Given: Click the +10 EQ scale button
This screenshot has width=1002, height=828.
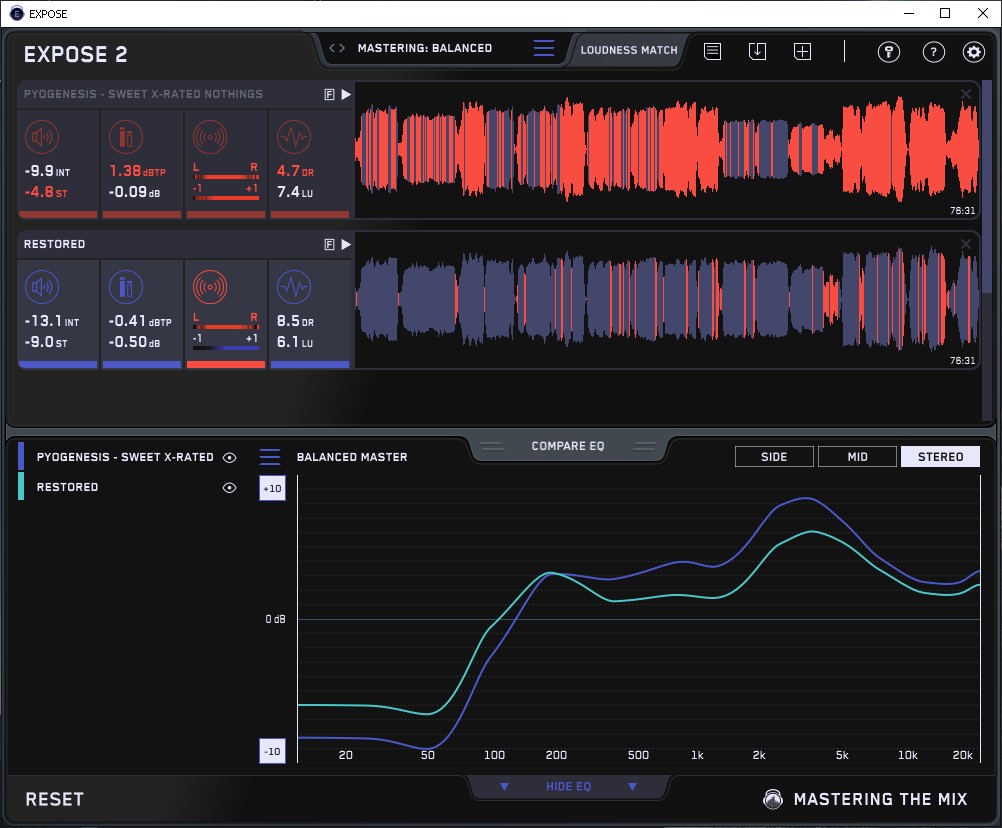Looking at the screenshot, I should (272, 488).
